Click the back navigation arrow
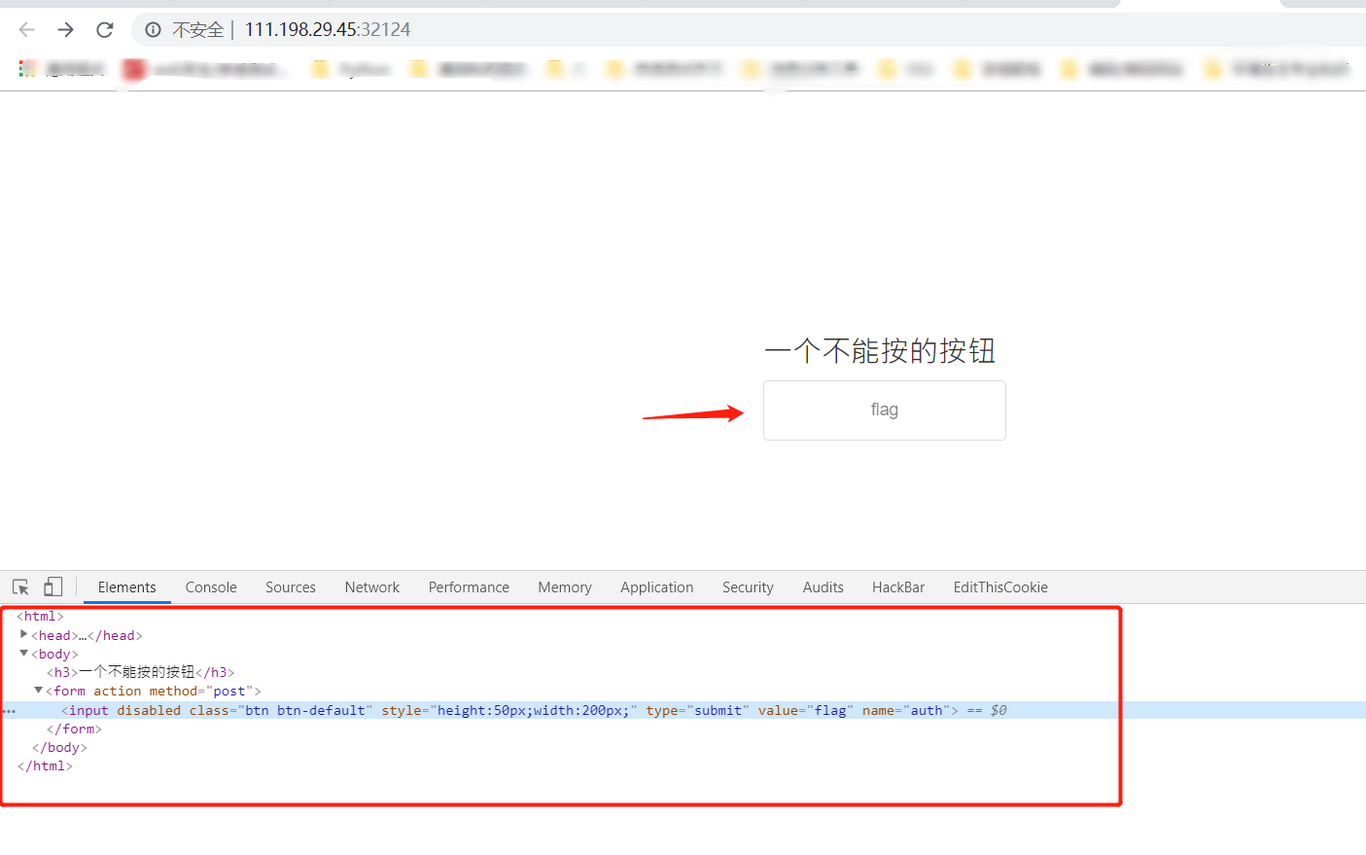Image resolution: width=1366 pixels, height=855 pixels. pyautogui.click(x=25, y=30)
